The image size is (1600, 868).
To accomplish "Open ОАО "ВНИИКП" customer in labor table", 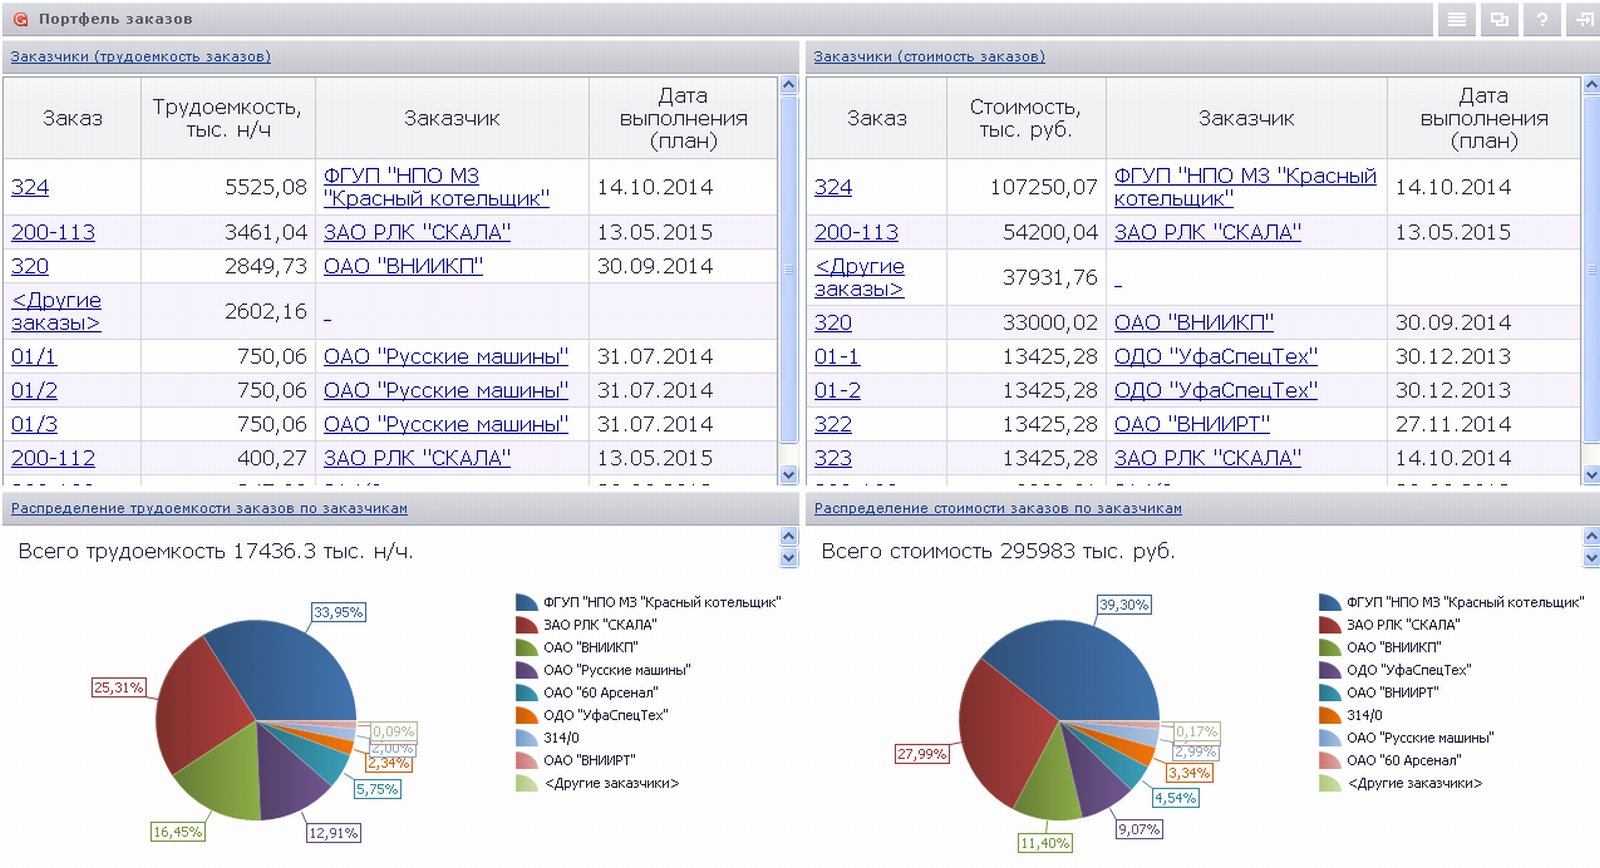I will (403, 266).
